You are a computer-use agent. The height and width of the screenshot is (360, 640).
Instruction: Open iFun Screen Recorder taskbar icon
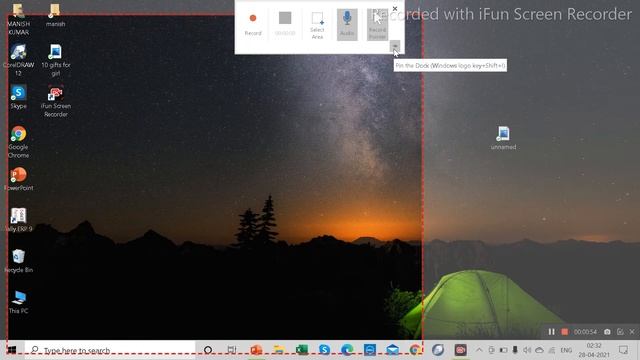[x=460, y=350]
